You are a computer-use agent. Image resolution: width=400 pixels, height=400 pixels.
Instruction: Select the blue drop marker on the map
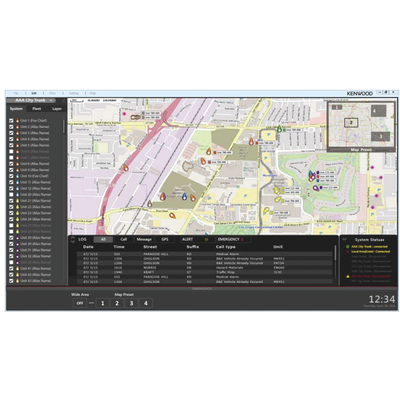point(184,196)
